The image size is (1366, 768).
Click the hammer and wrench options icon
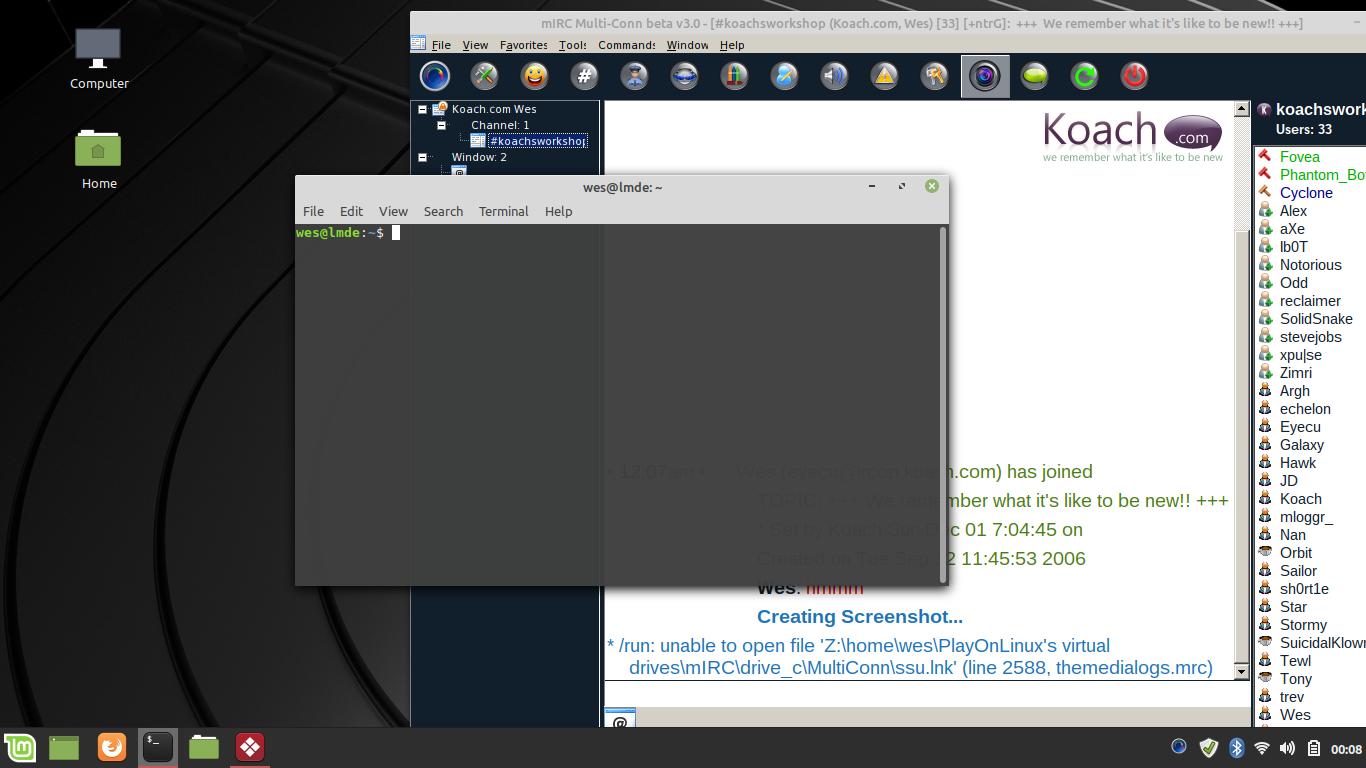pos(485,76)
